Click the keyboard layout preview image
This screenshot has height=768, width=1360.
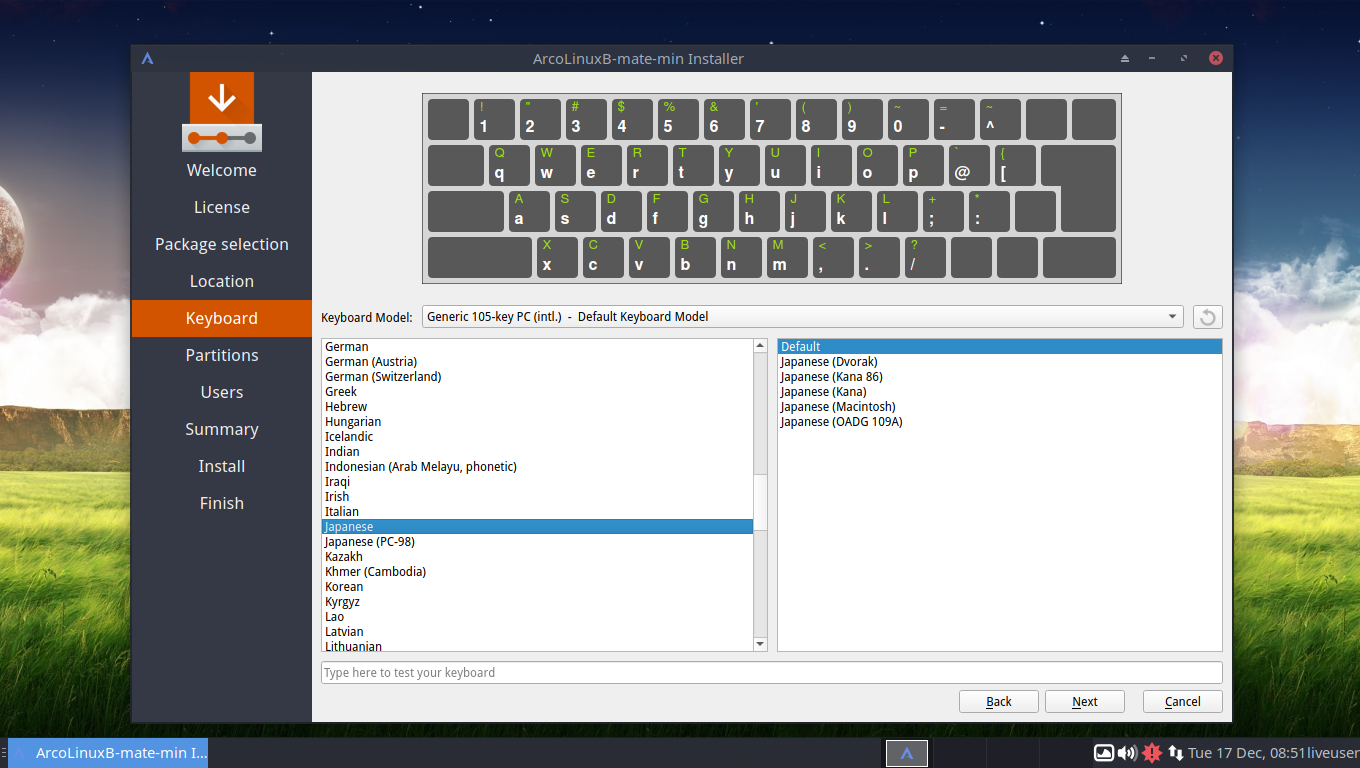(771, 189)
